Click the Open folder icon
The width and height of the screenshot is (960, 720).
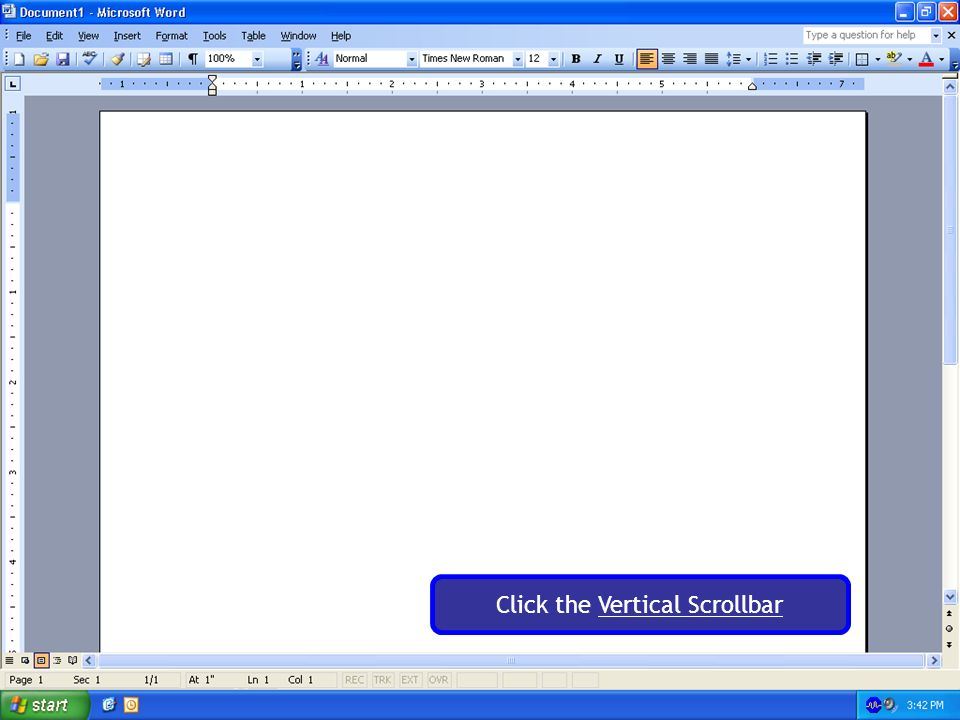[x=40, y=59]
